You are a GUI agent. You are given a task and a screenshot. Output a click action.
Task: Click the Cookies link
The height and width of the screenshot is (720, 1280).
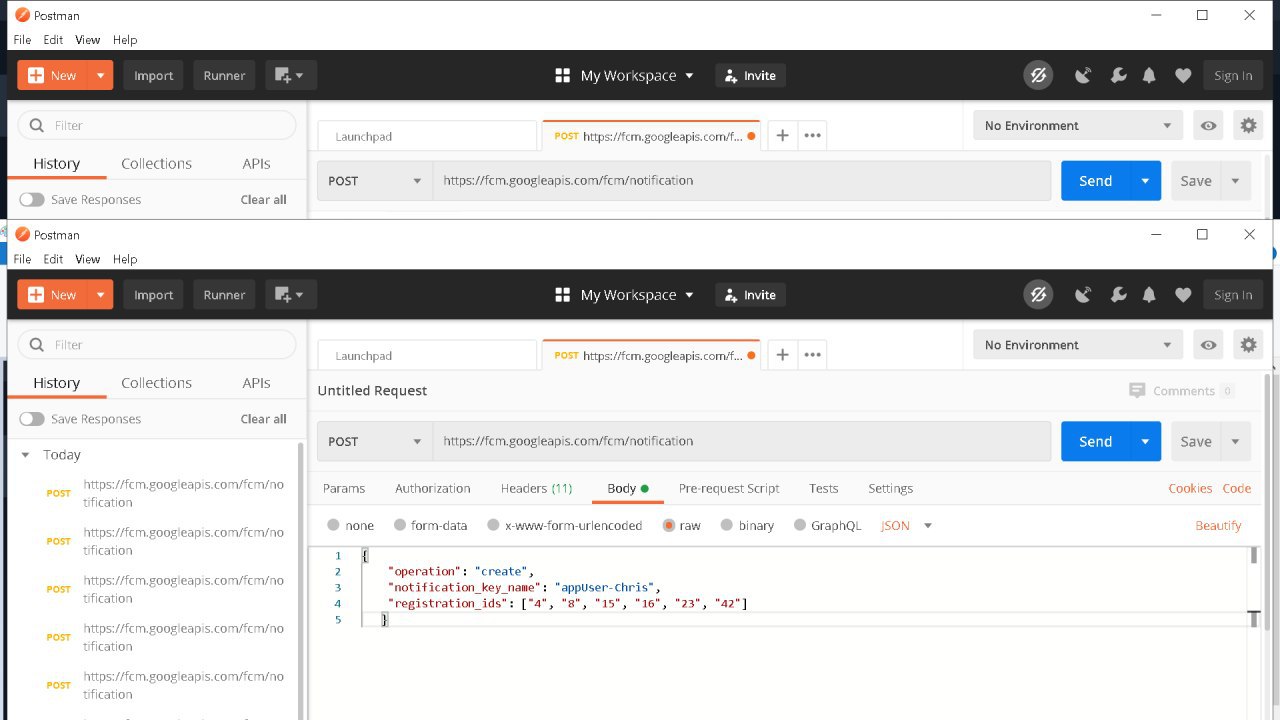tap(1190, 488)
